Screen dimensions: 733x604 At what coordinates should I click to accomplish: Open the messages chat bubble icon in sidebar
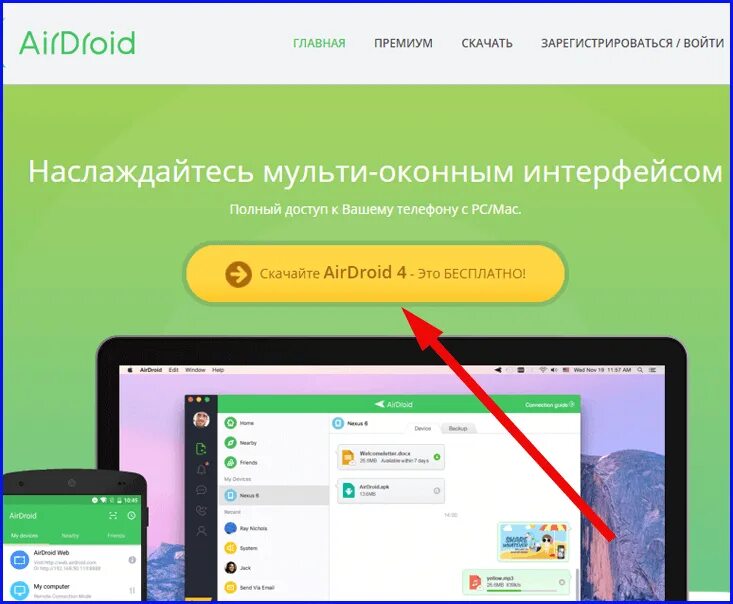(x=201, y=490)
